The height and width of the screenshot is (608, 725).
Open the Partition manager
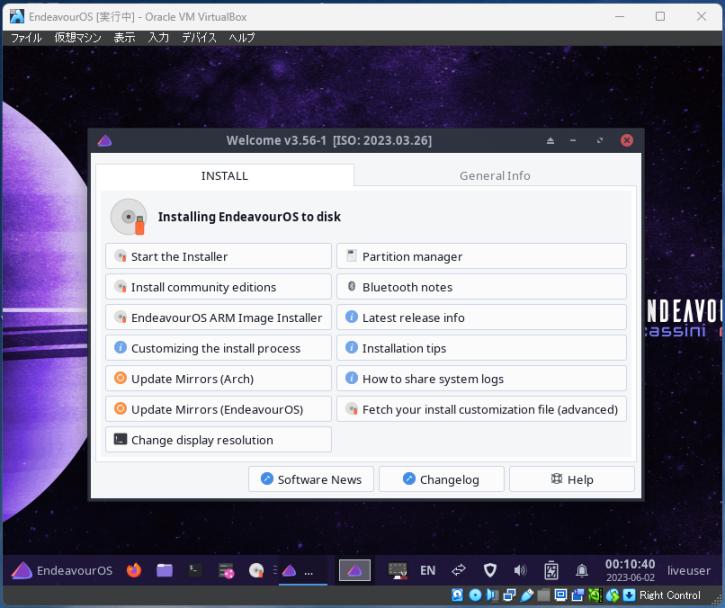point(481,256)
